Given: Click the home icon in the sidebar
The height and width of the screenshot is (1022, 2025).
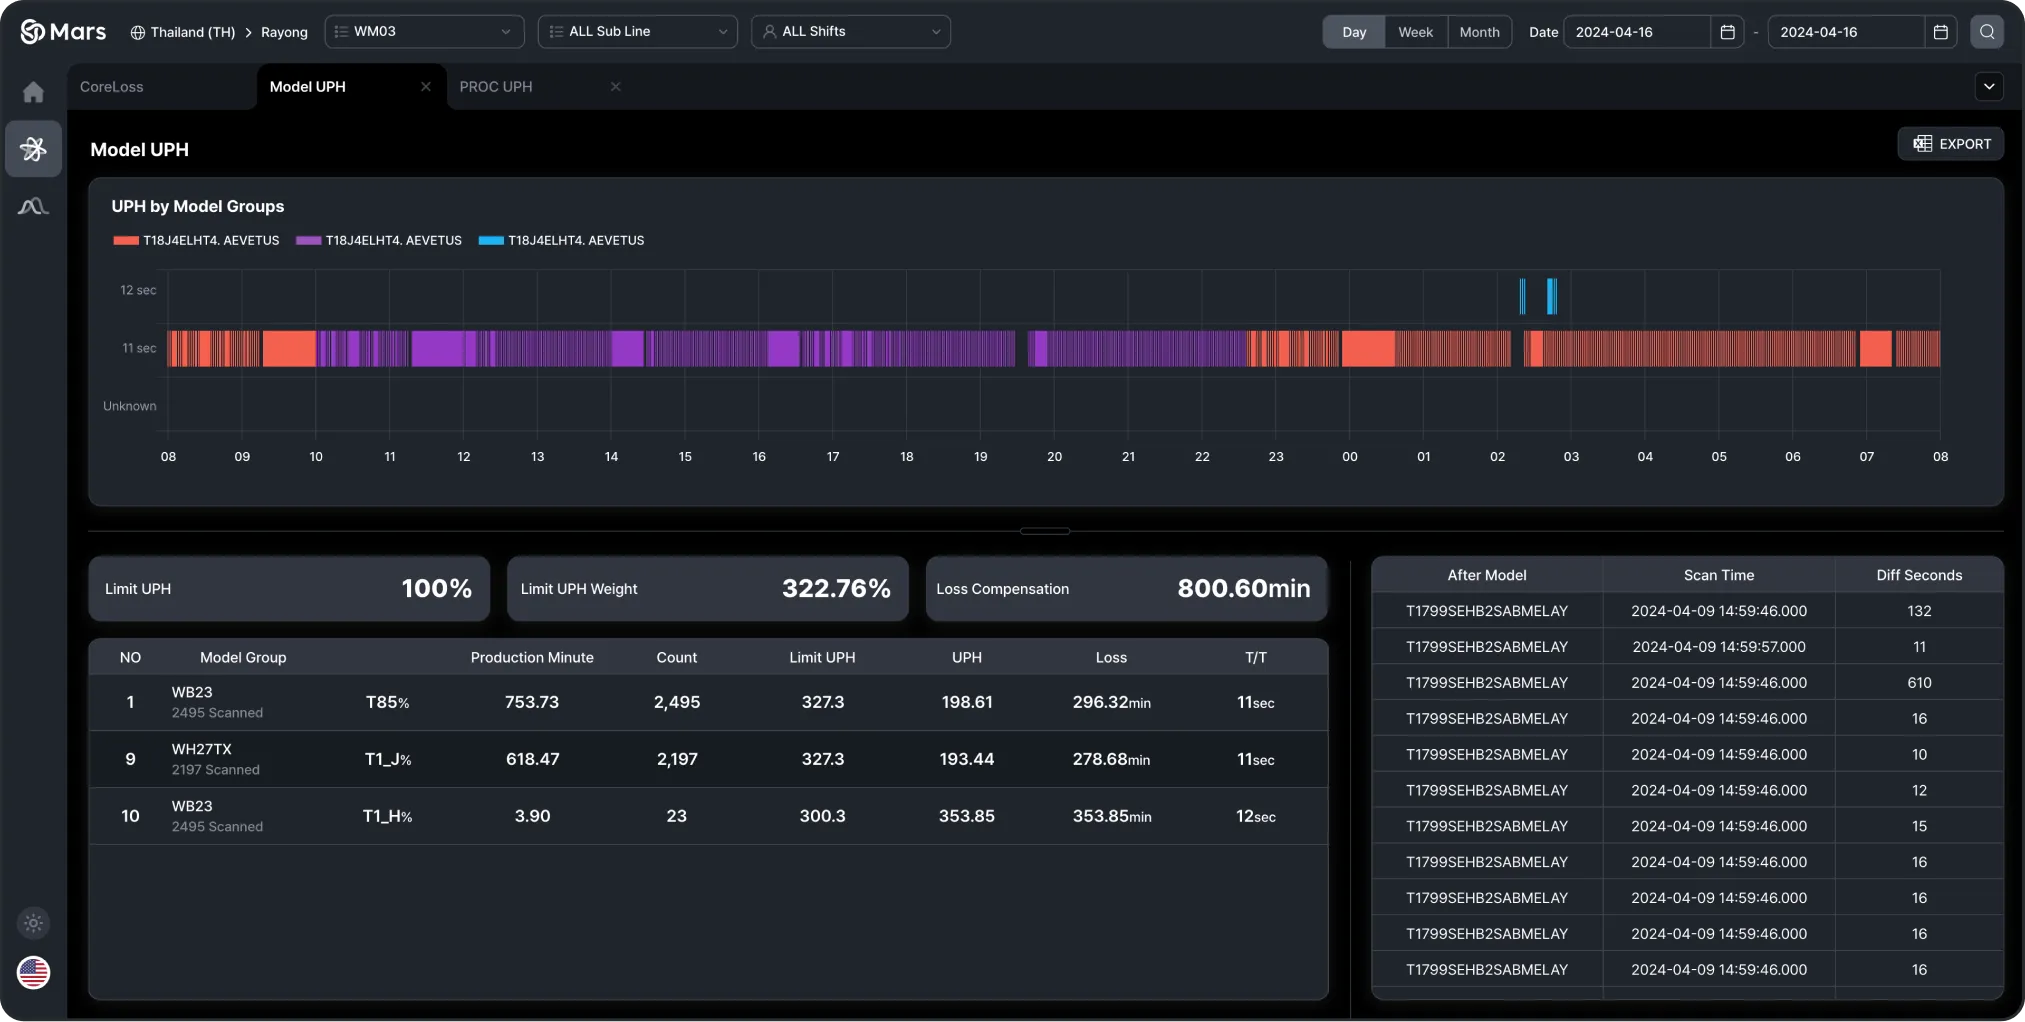Looking at the screenshot, I should click(x=33, y=92).
